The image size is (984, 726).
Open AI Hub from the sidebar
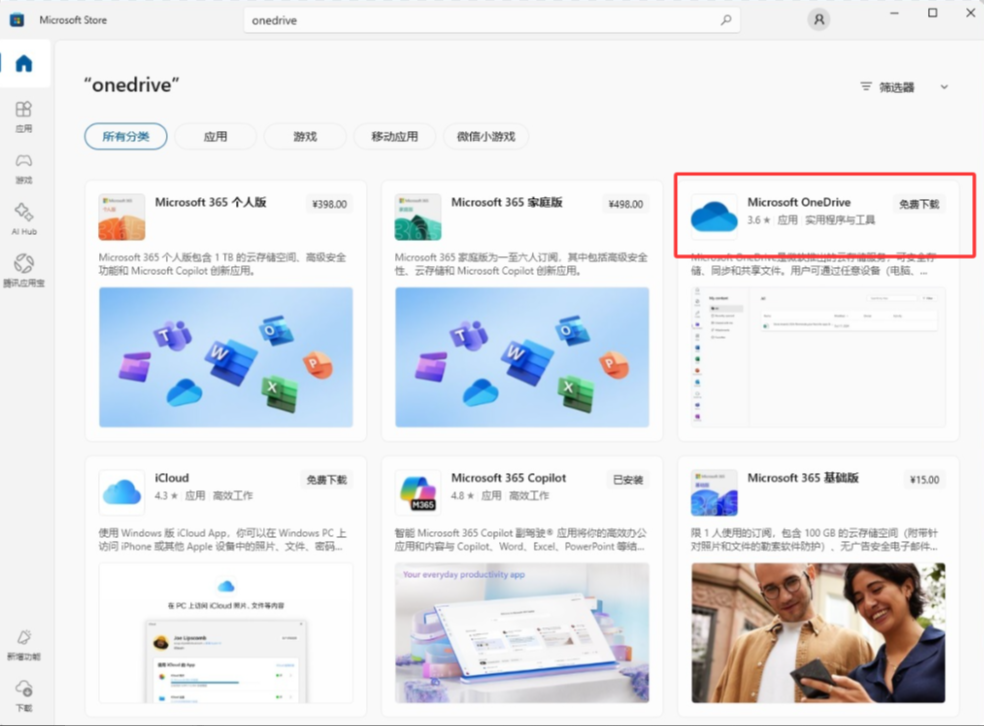23,218
